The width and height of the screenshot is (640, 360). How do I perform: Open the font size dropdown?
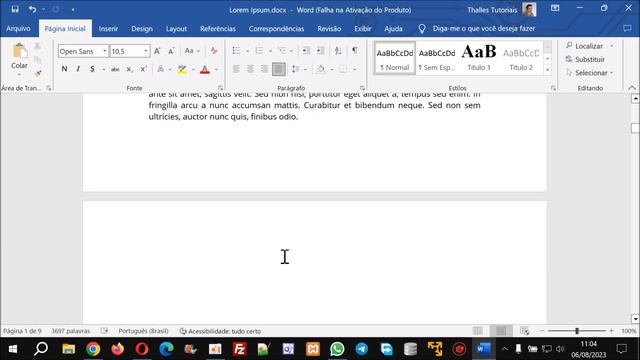coord(146,51)
